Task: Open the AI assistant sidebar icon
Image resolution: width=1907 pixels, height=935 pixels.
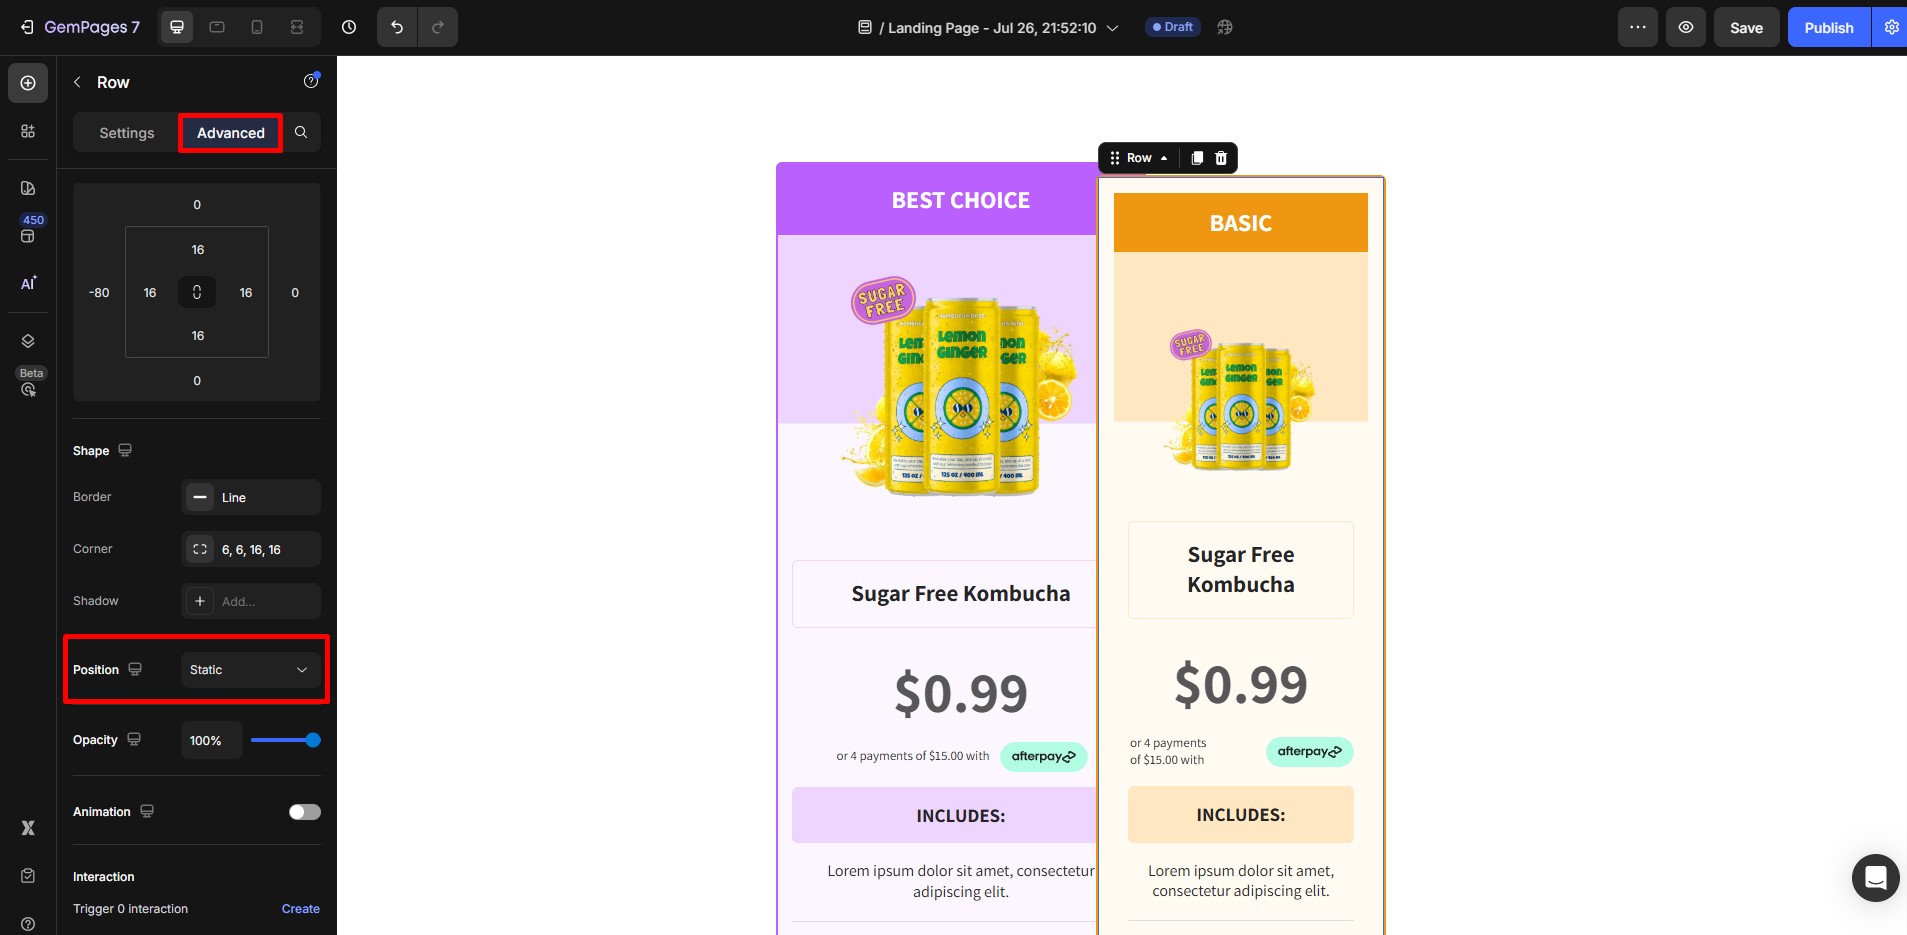Action: click(28, 283)
